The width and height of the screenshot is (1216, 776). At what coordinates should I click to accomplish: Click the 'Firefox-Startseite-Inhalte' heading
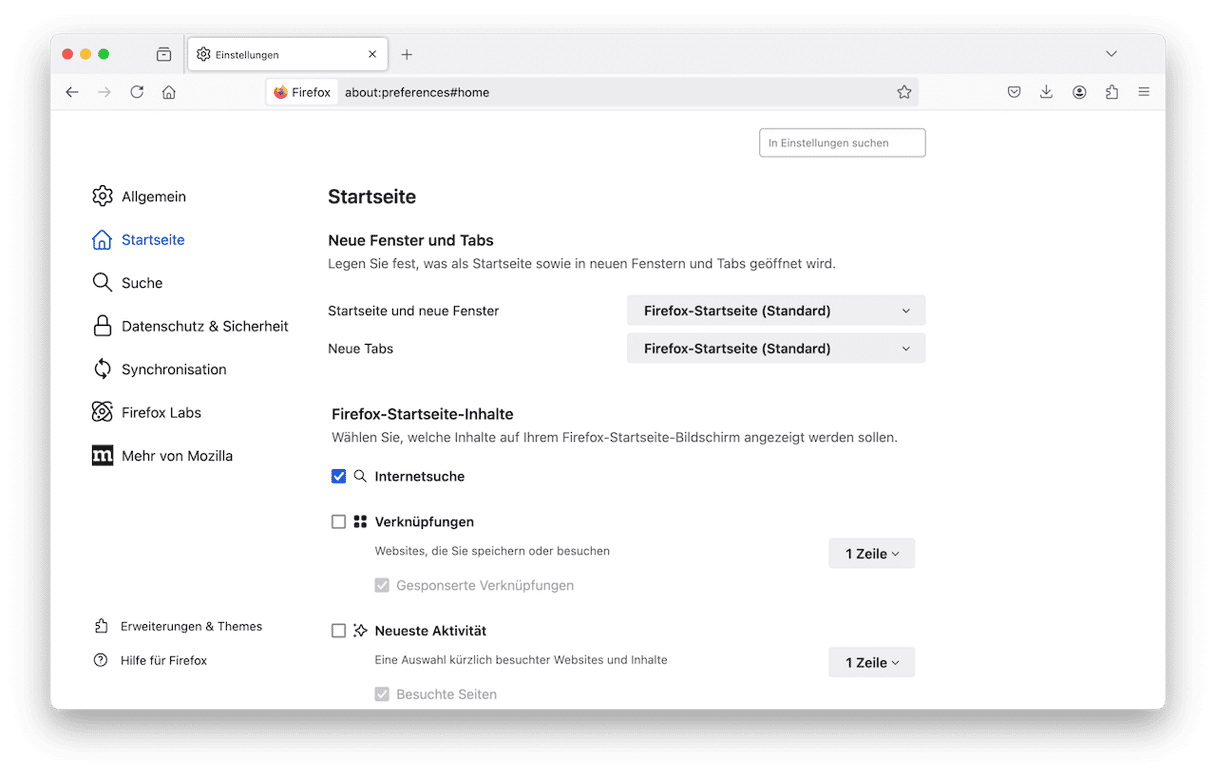[x=423, y=413]
